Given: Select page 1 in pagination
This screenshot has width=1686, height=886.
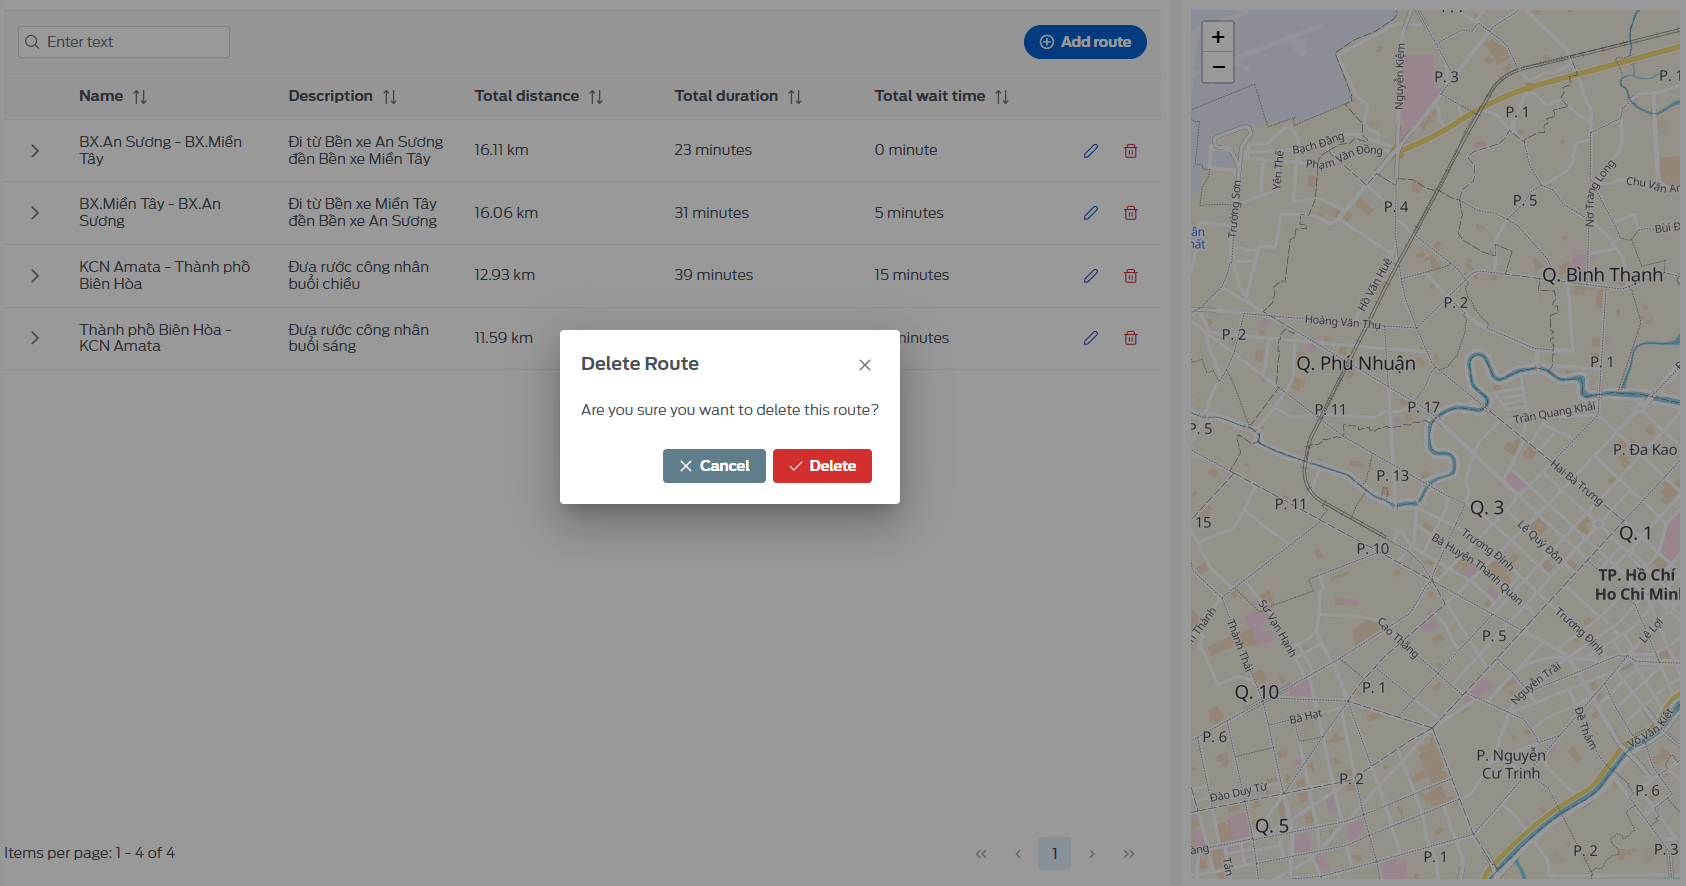Looking at the screenshot, I should (1054, 854).
